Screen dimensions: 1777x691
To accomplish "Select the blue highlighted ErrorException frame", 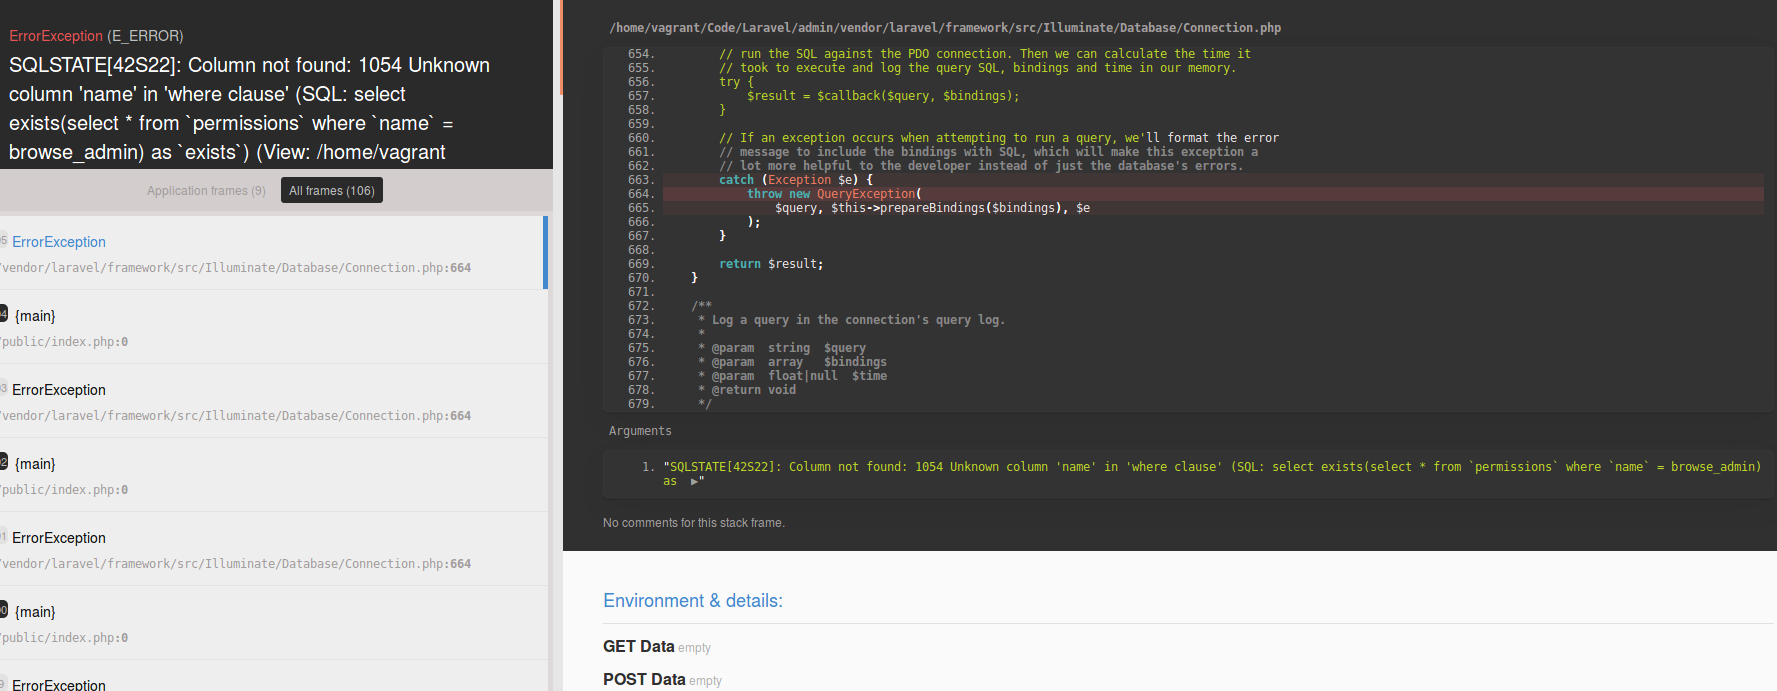I will tap(272, 253).
